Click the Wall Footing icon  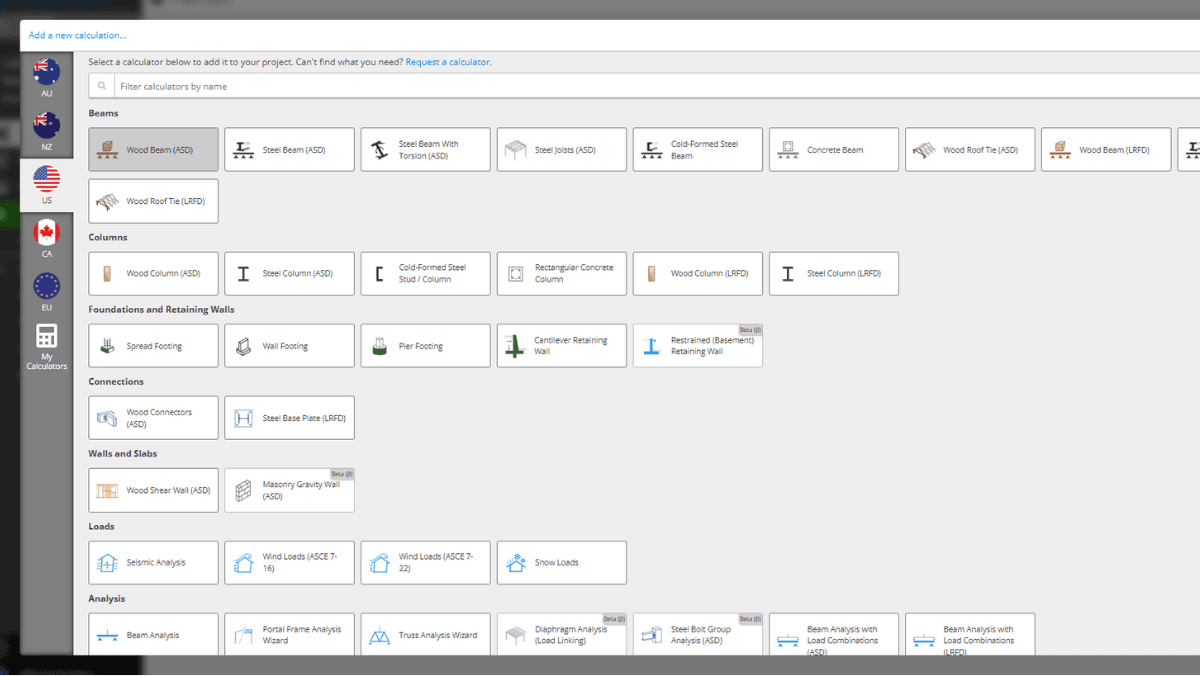tap(243, 346)
